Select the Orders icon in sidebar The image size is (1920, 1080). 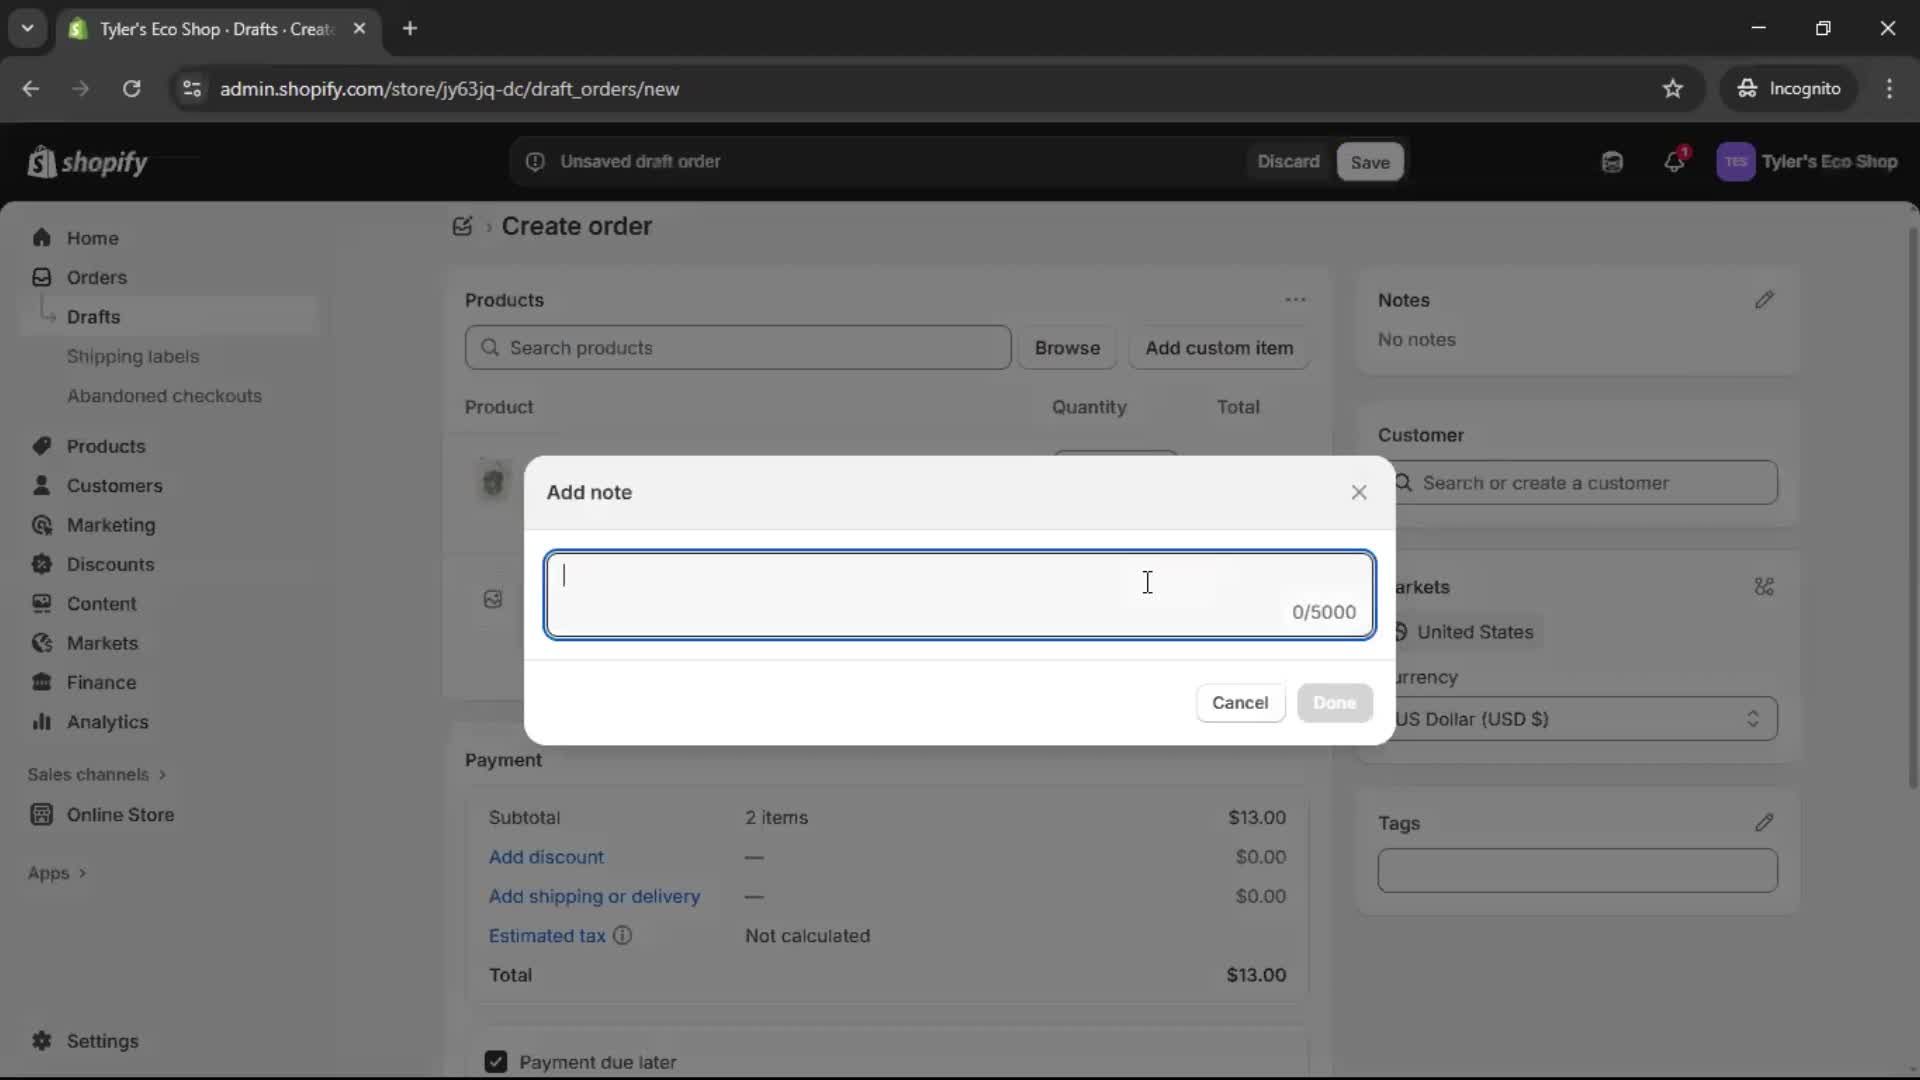point(41,277)
